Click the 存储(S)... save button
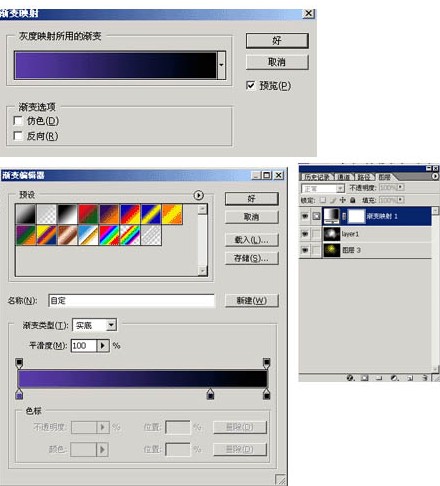 tap(252, 258)
